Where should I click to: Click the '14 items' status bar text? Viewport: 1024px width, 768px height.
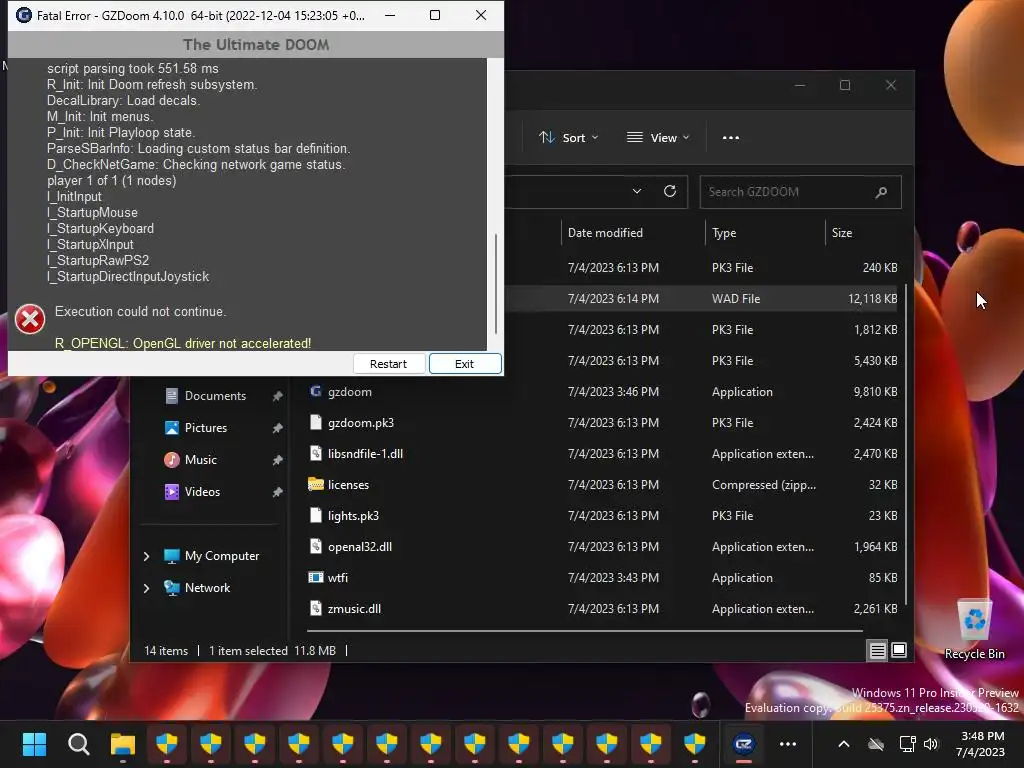(x=166, y=651)
